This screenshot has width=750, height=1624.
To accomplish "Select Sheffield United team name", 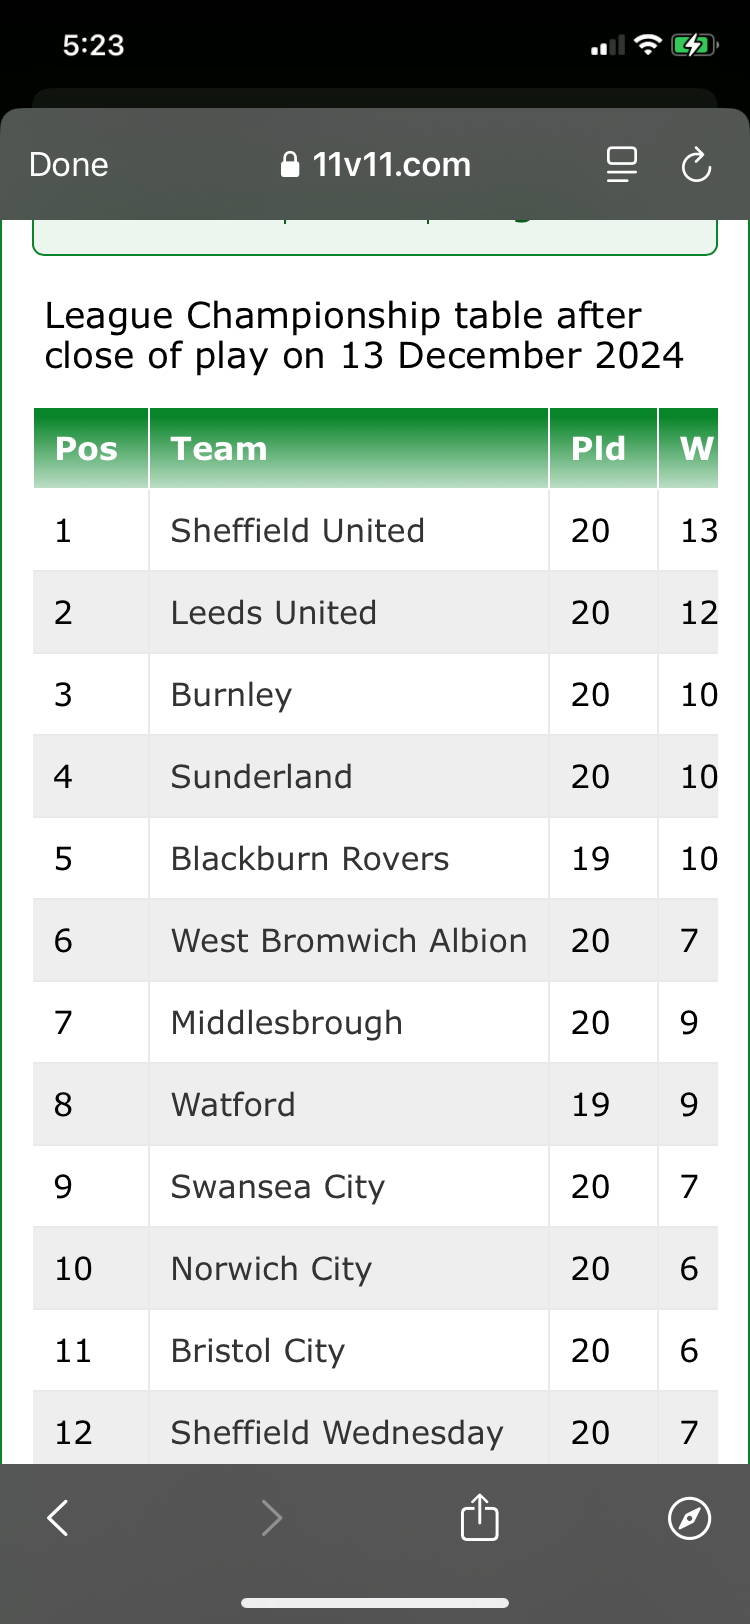I will (297, 531).
